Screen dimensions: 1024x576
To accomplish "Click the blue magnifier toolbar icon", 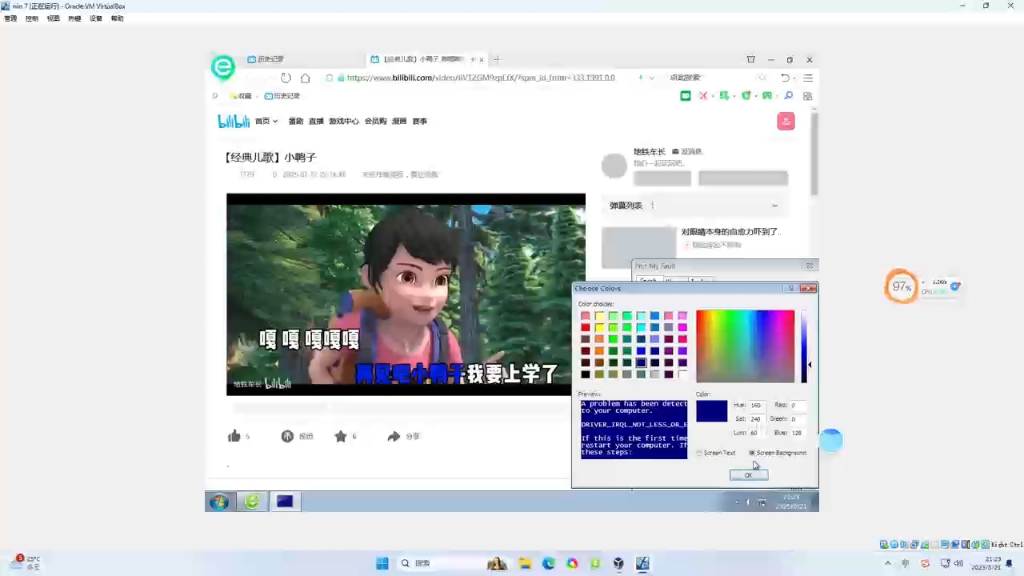I will [x=788, y=96].
